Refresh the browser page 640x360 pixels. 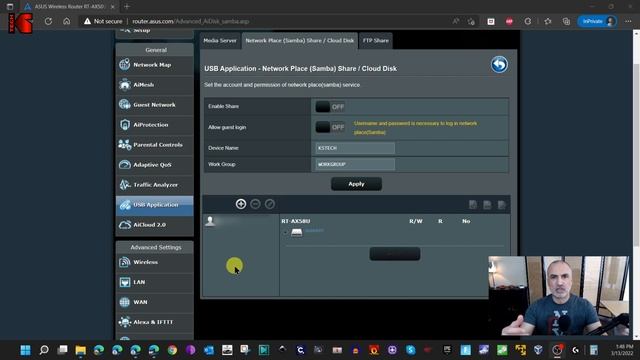[48, 21]
